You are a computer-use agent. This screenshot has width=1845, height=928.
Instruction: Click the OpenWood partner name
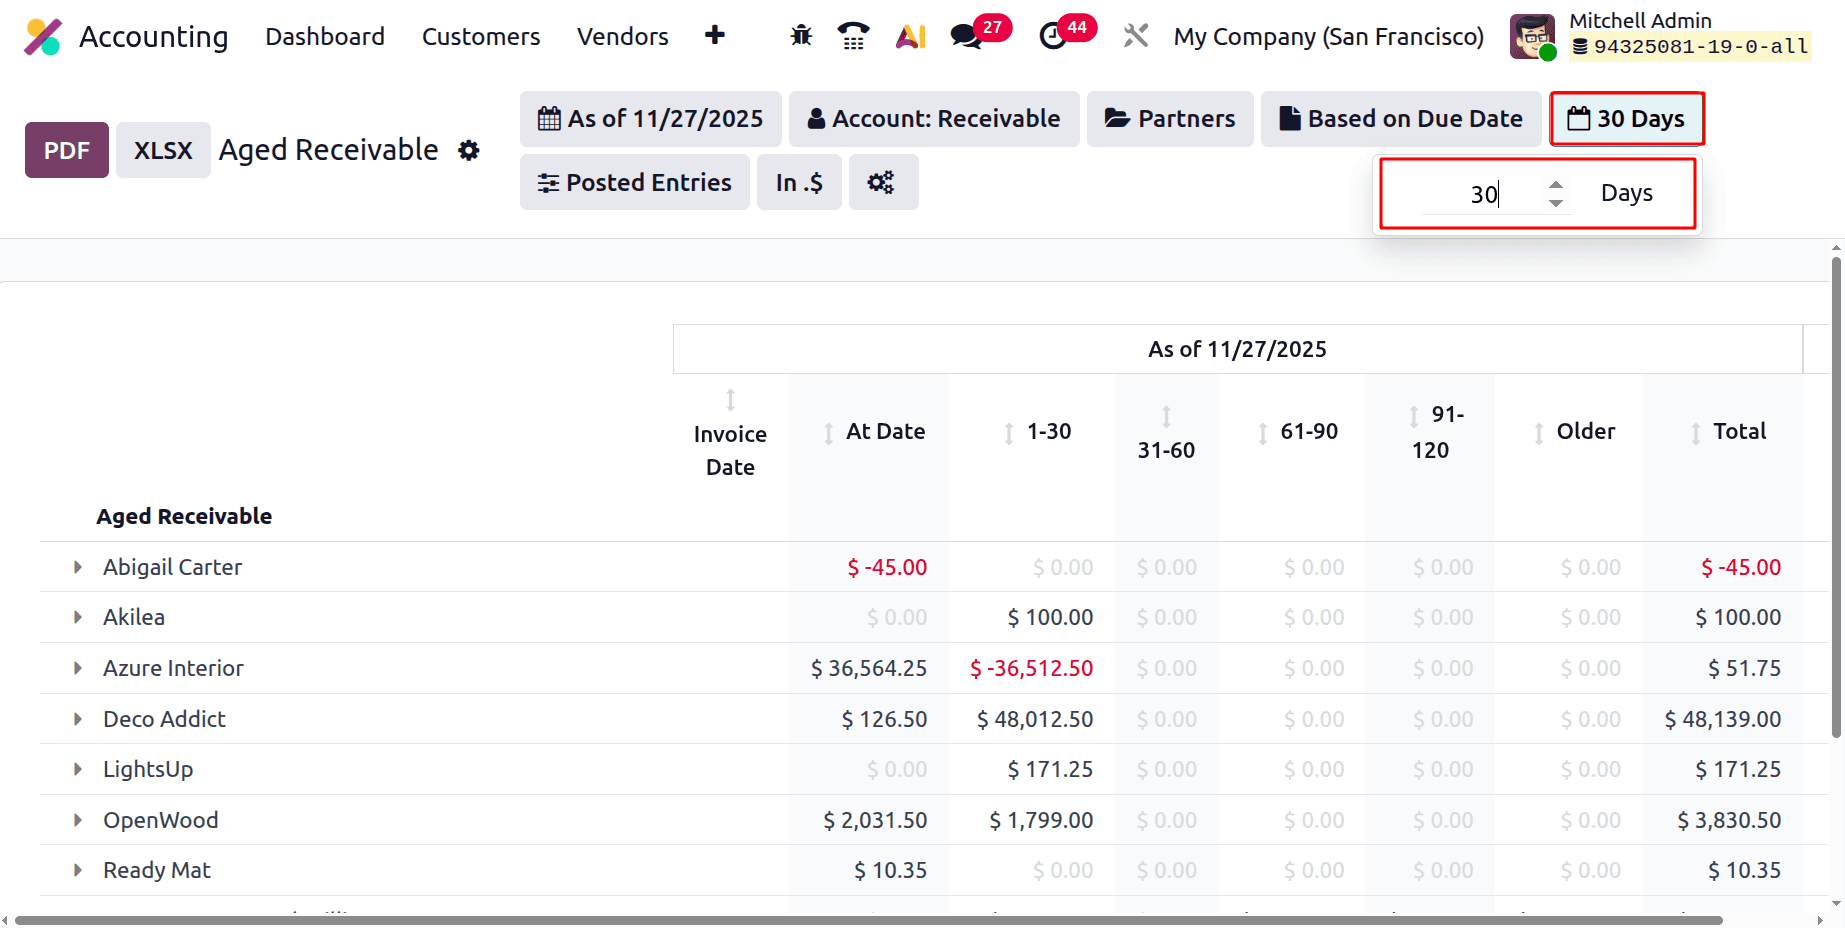click(x=160, y=820)
